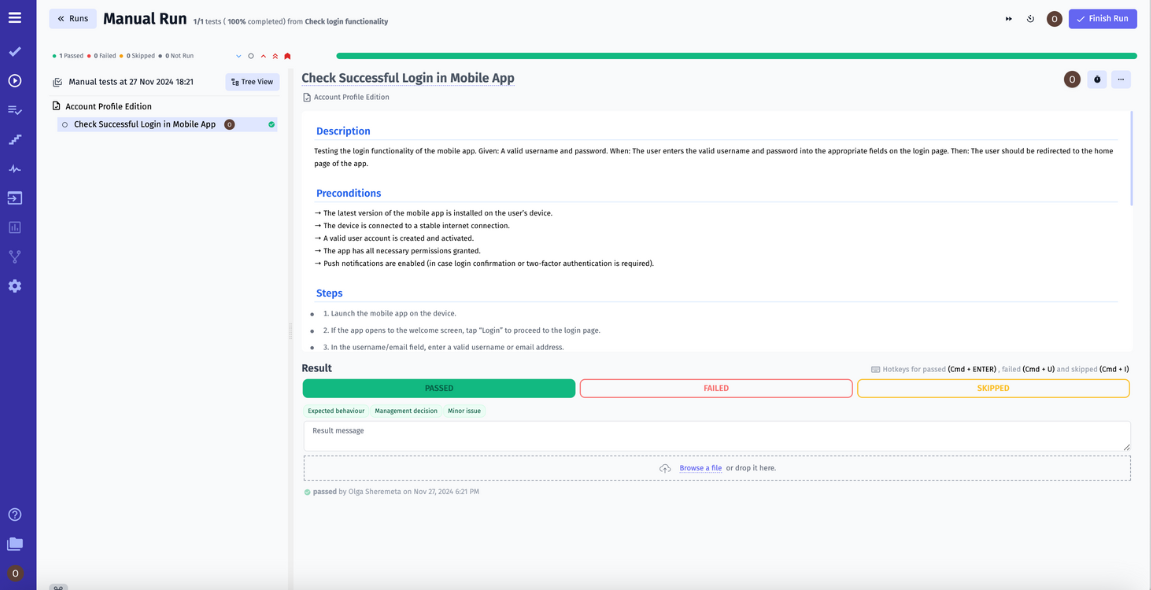
Task: Select the Test Cases checkmark icon in sidebar
Action: click(x=13, y=52)
